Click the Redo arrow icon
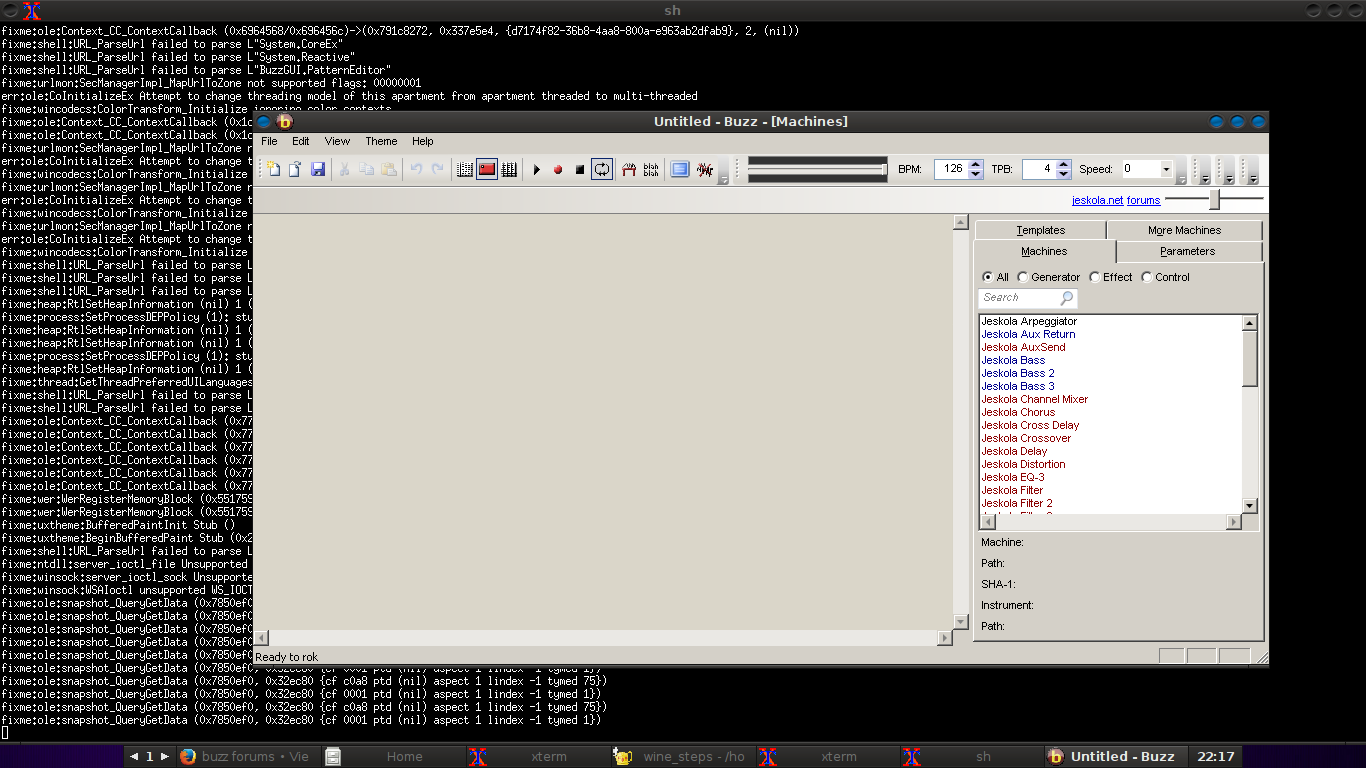The width and height of the screenshot is (1366, 768). click(x=438, y=169)
